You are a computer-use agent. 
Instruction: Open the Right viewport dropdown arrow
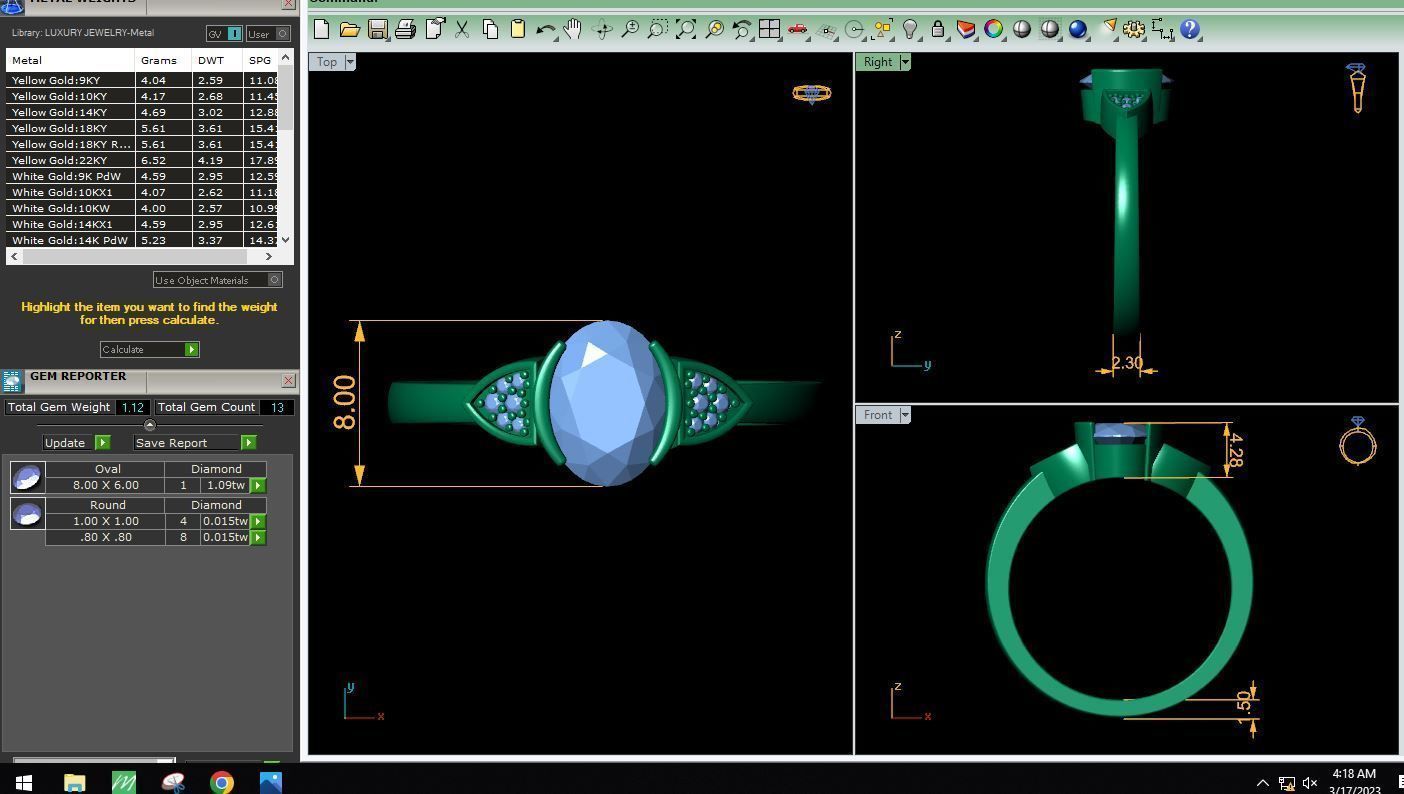(905, 62)
